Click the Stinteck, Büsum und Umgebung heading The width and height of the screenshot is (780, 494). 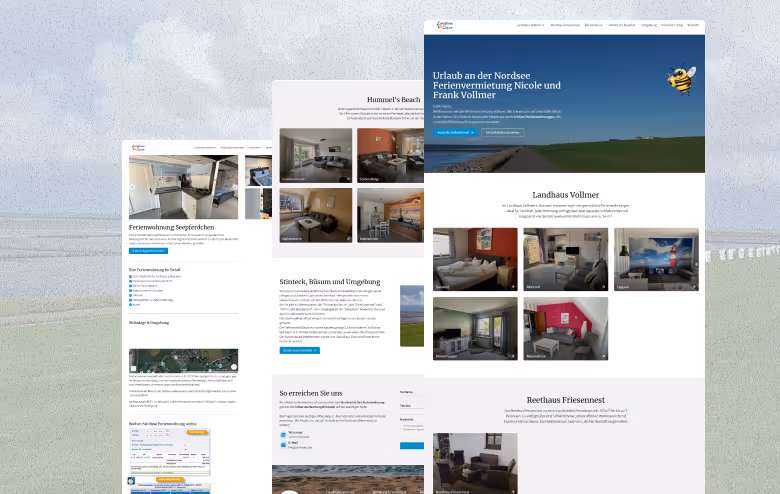330,282
